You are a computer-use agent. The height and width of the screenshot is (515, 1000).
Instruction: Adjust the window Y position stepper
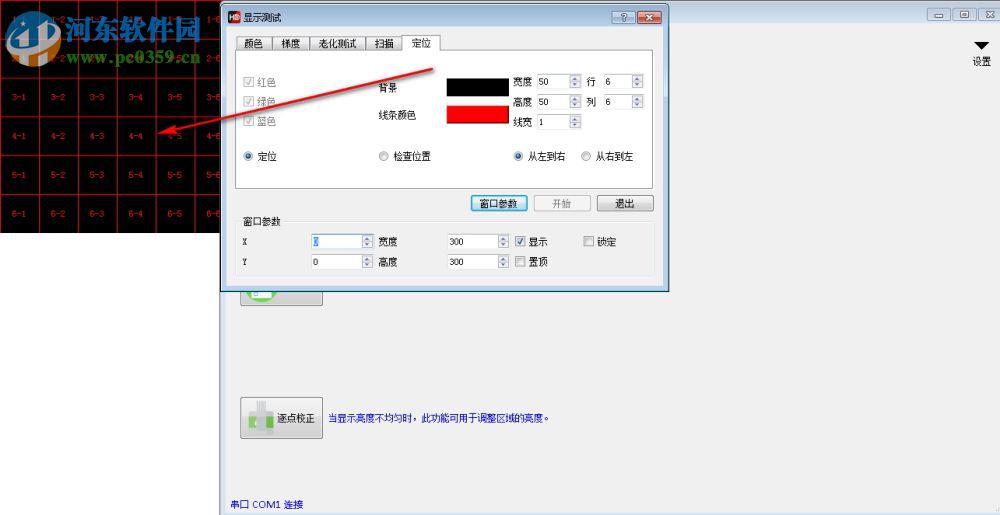point(367,261)
